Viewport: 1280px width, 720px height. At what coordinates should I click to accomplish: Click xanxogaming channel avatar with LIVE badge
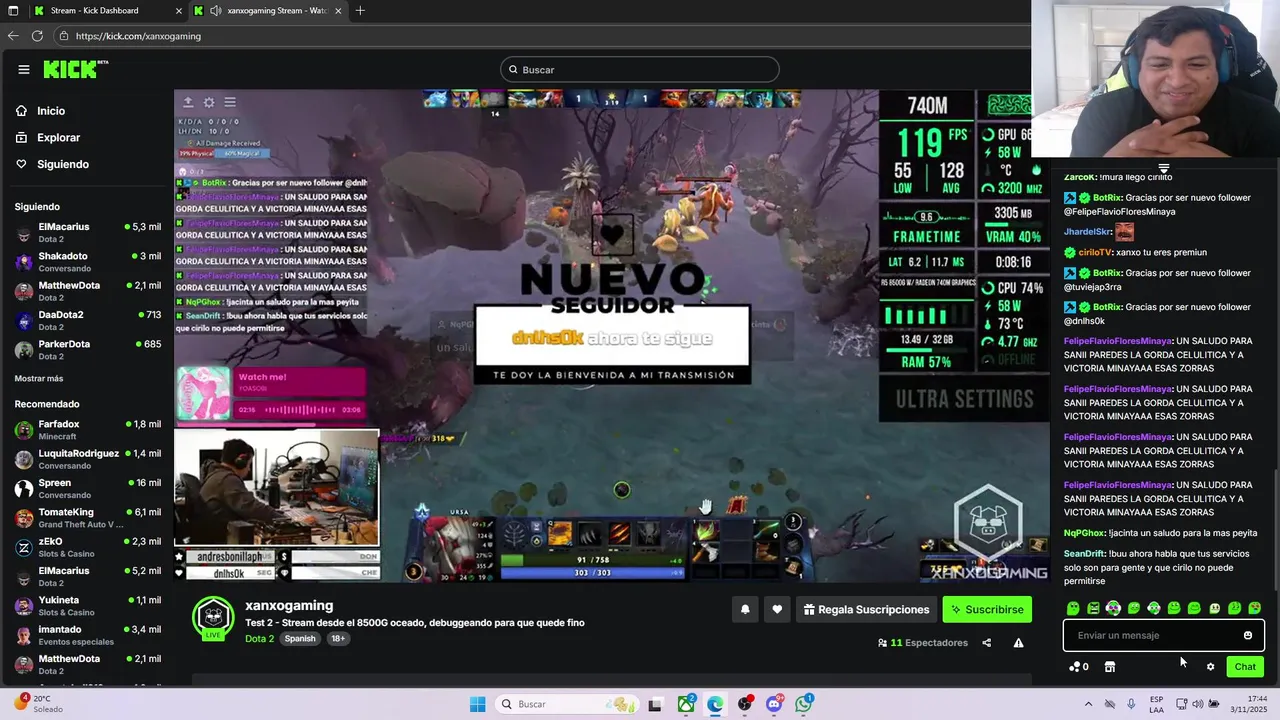tap(213, 619)
